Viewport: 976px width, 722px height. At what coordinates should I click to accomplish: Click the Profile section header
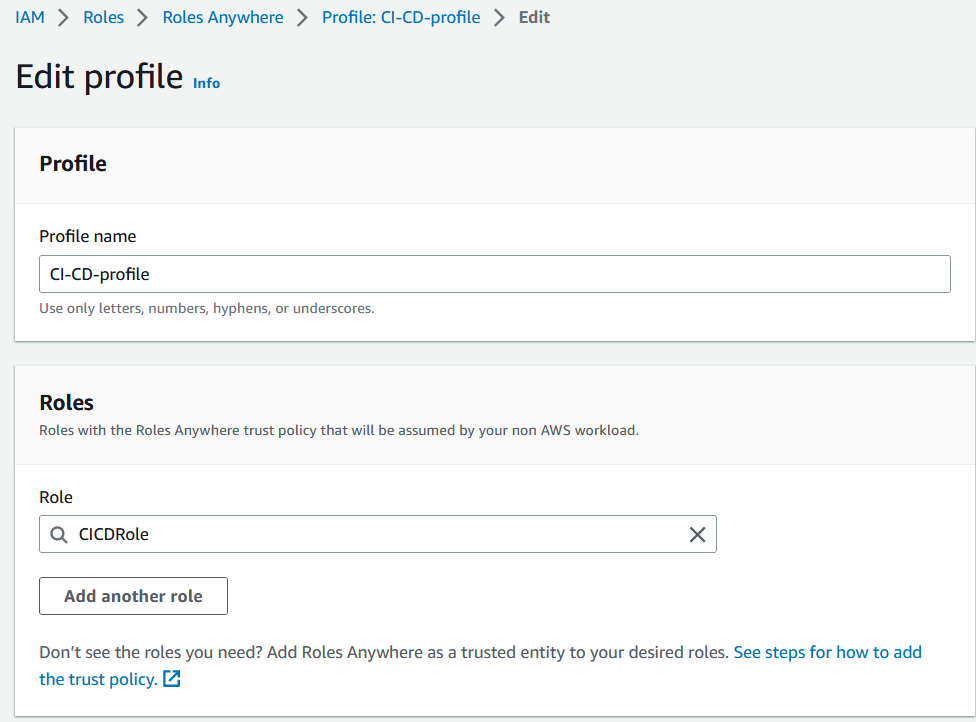[x=72, y=163]
